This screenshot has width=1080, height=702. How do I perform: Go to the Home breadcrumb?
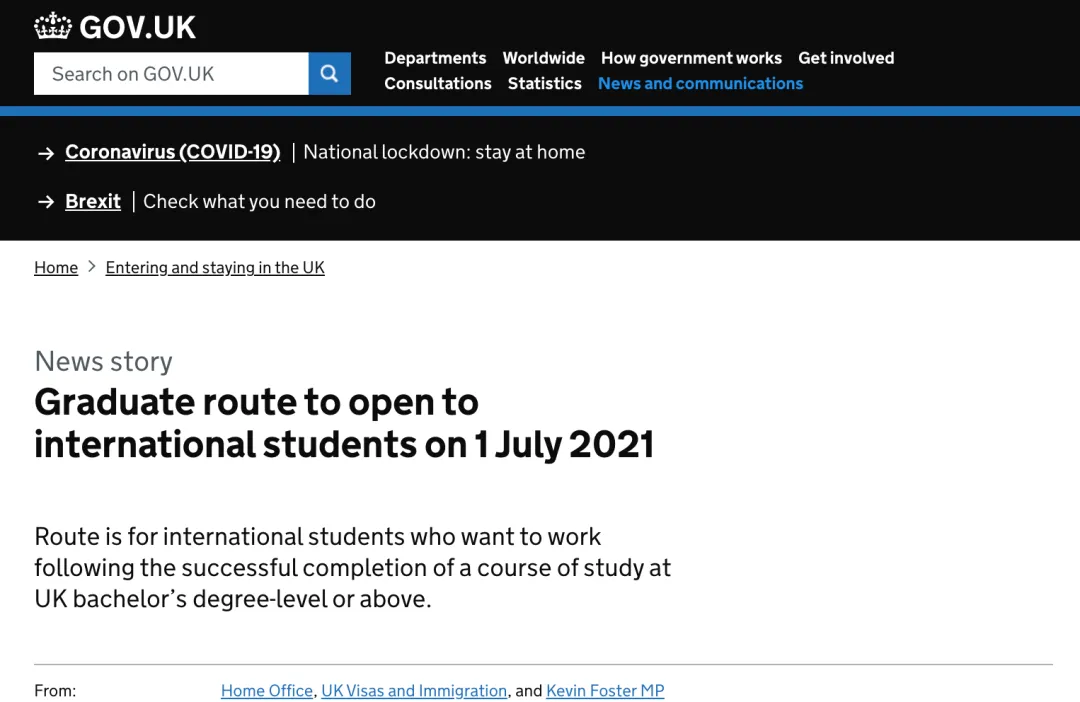(x=56, y=267)
